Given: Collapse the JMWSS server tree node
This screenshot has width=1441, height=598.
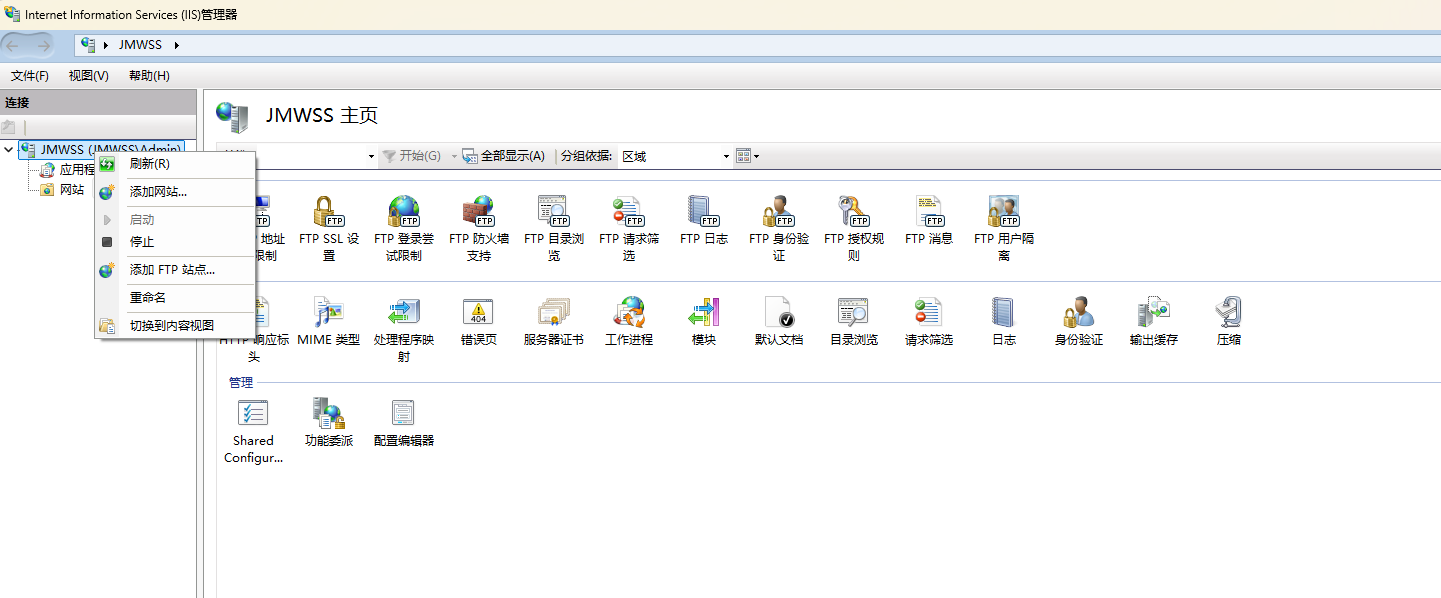Looking at the screenshot, I should (x=9, y=150).
